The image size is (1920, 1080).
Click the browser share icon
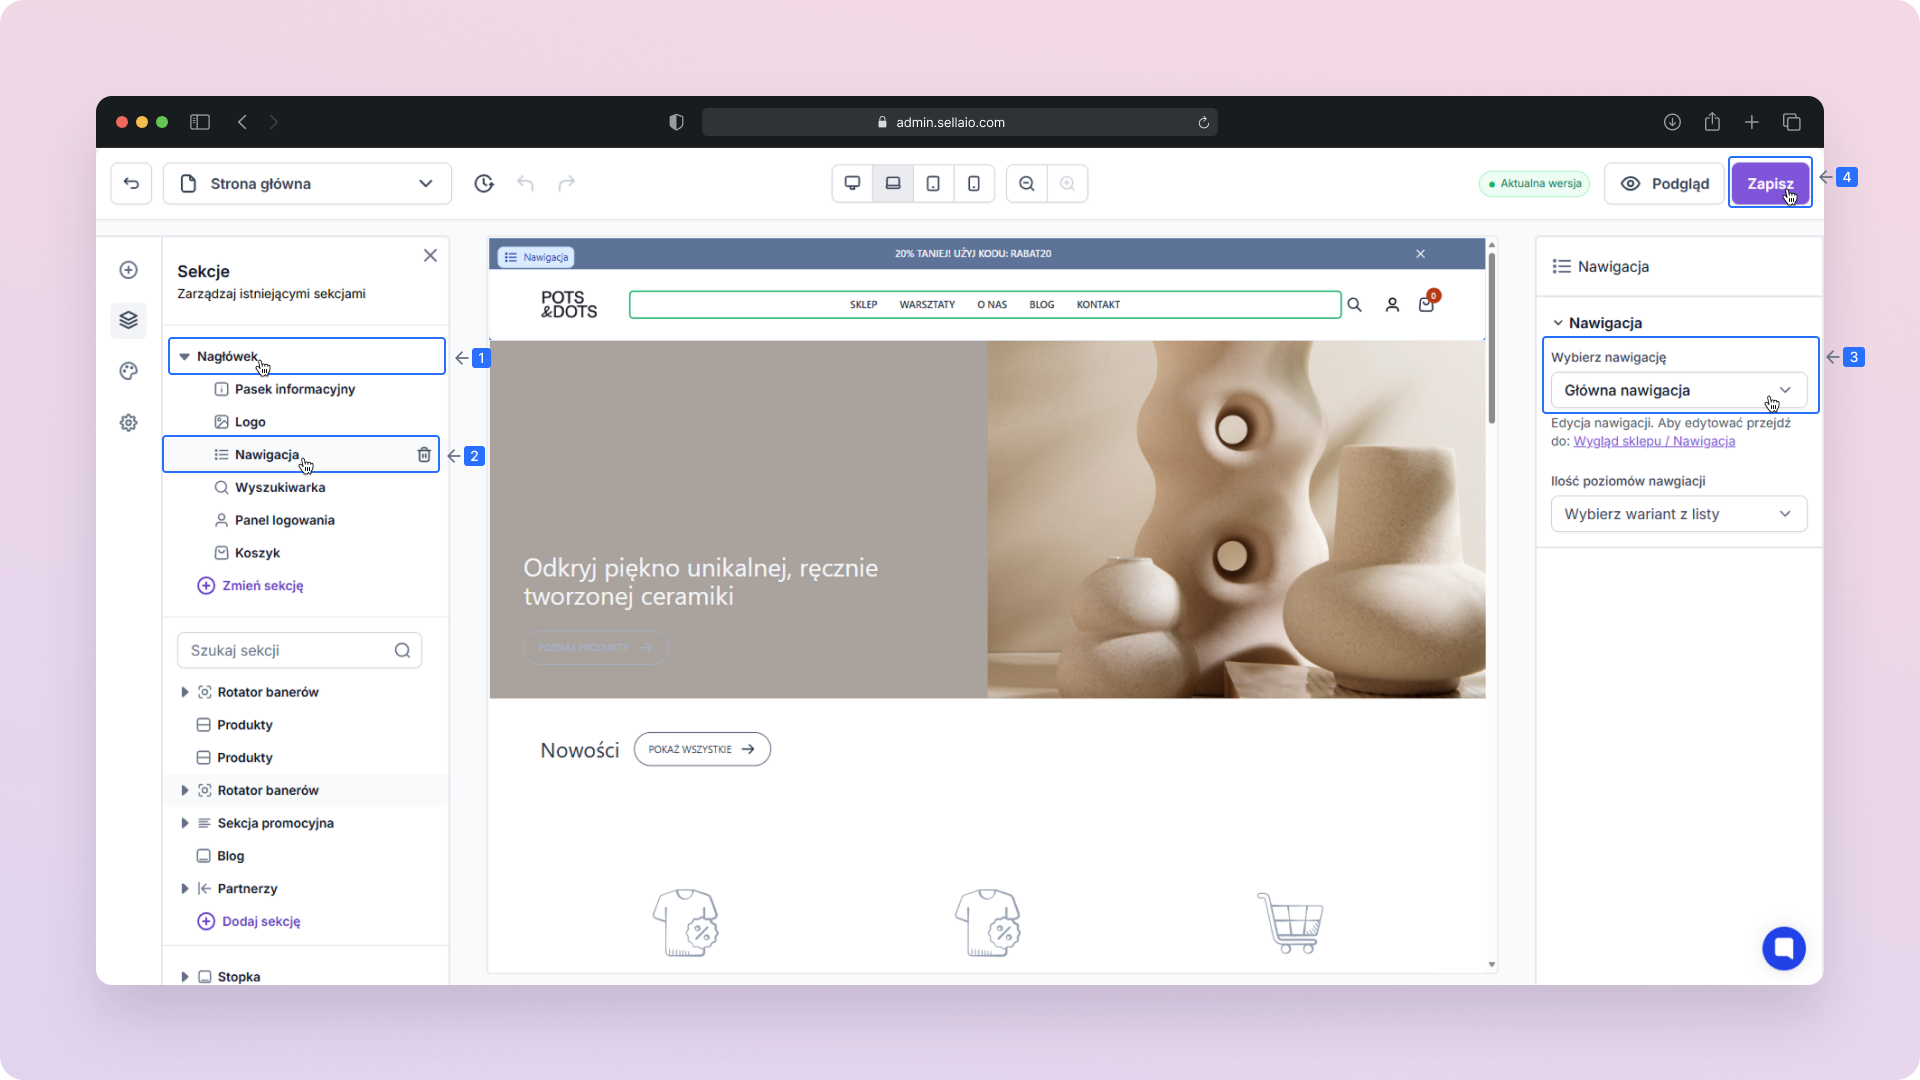tap(1712, 122)
